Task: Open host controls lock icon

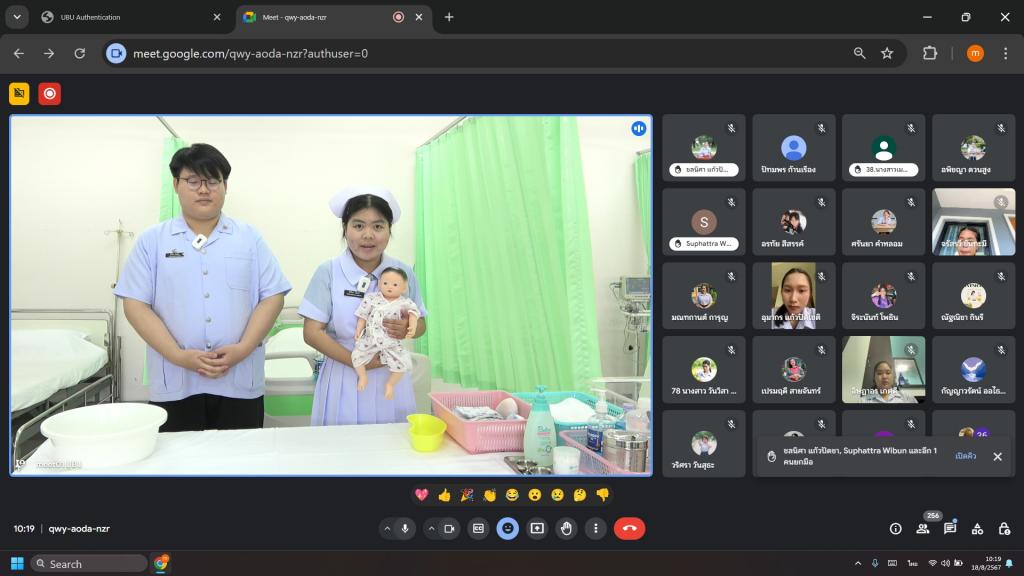Action: pyautogui.click(x=1004, y=529)
